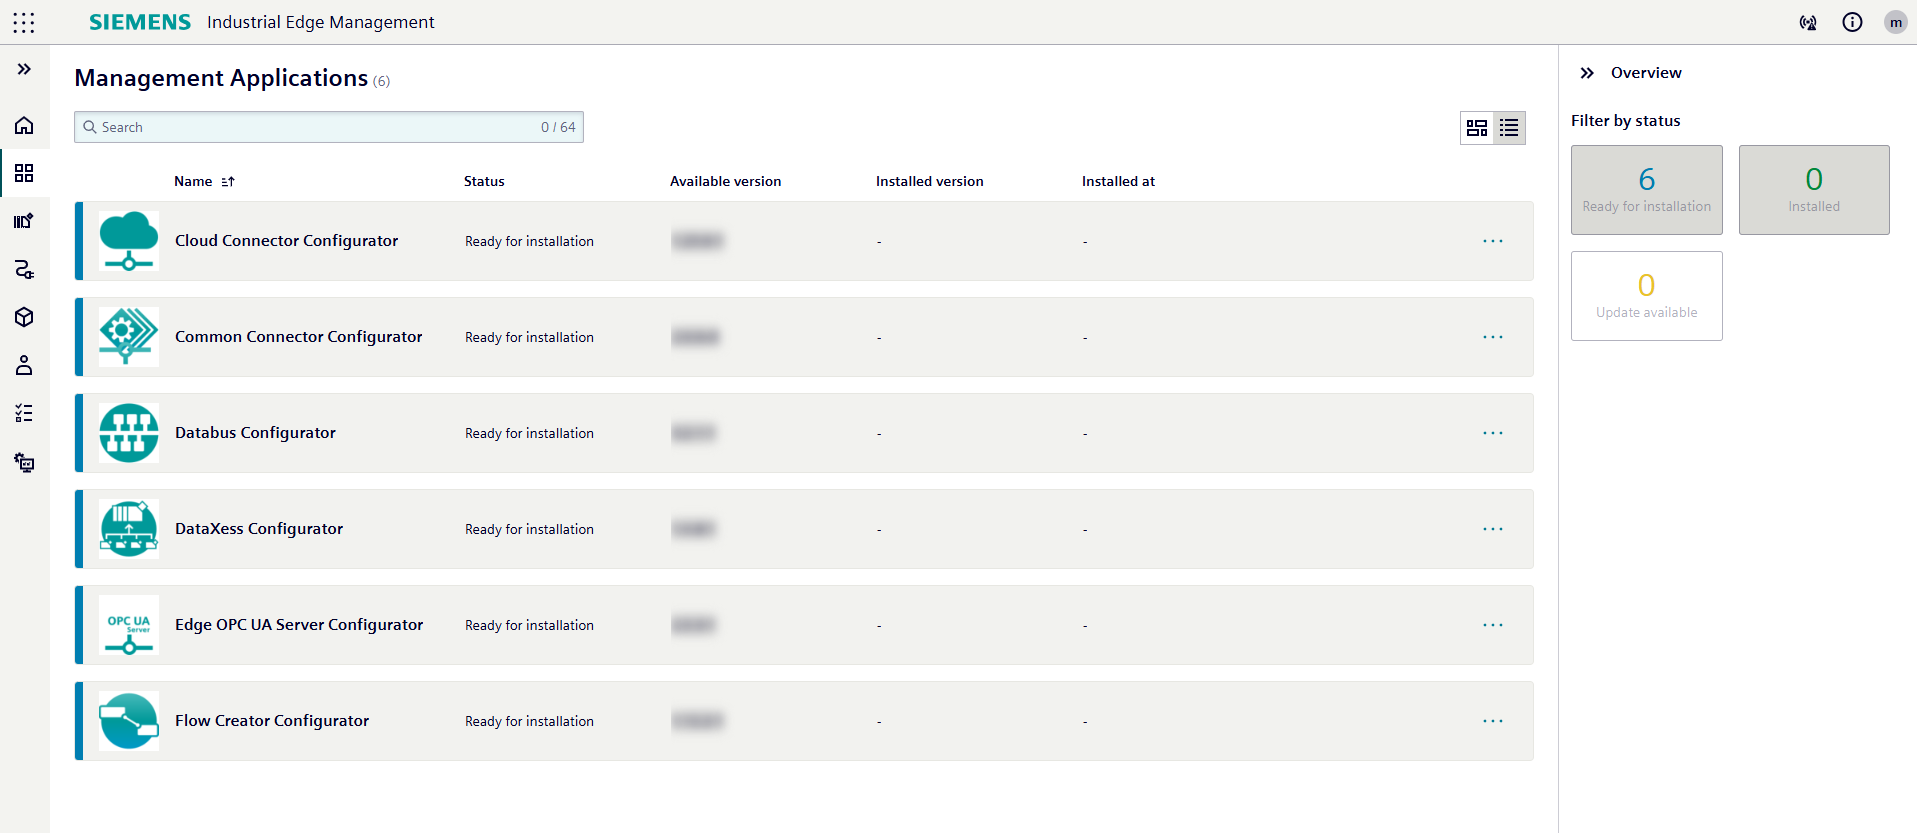This screenshot has height=833, width=1917.
Task: Open Cloud Connector Configurator app icon
Action: (129, 241)
